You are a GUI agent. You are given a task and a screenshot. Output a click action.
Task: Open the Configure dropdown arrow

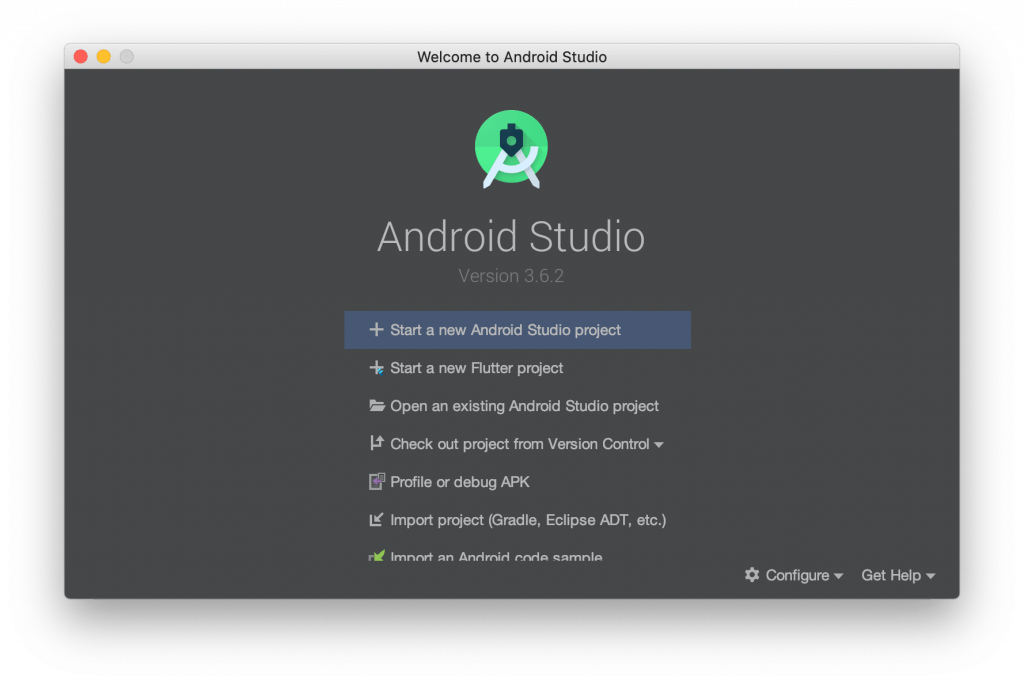pyautogui.click(x=839, y=576)
